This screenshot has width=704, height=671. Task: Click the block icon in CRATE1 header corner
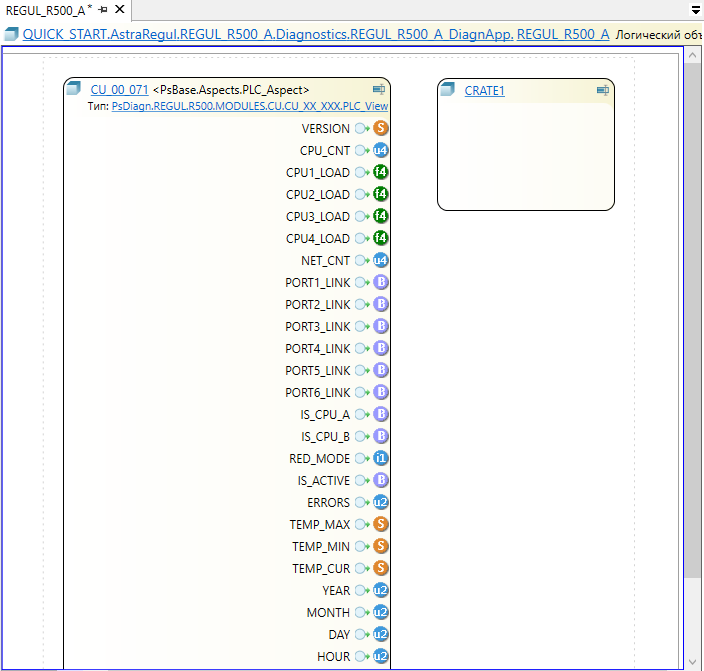coord(602,91)
